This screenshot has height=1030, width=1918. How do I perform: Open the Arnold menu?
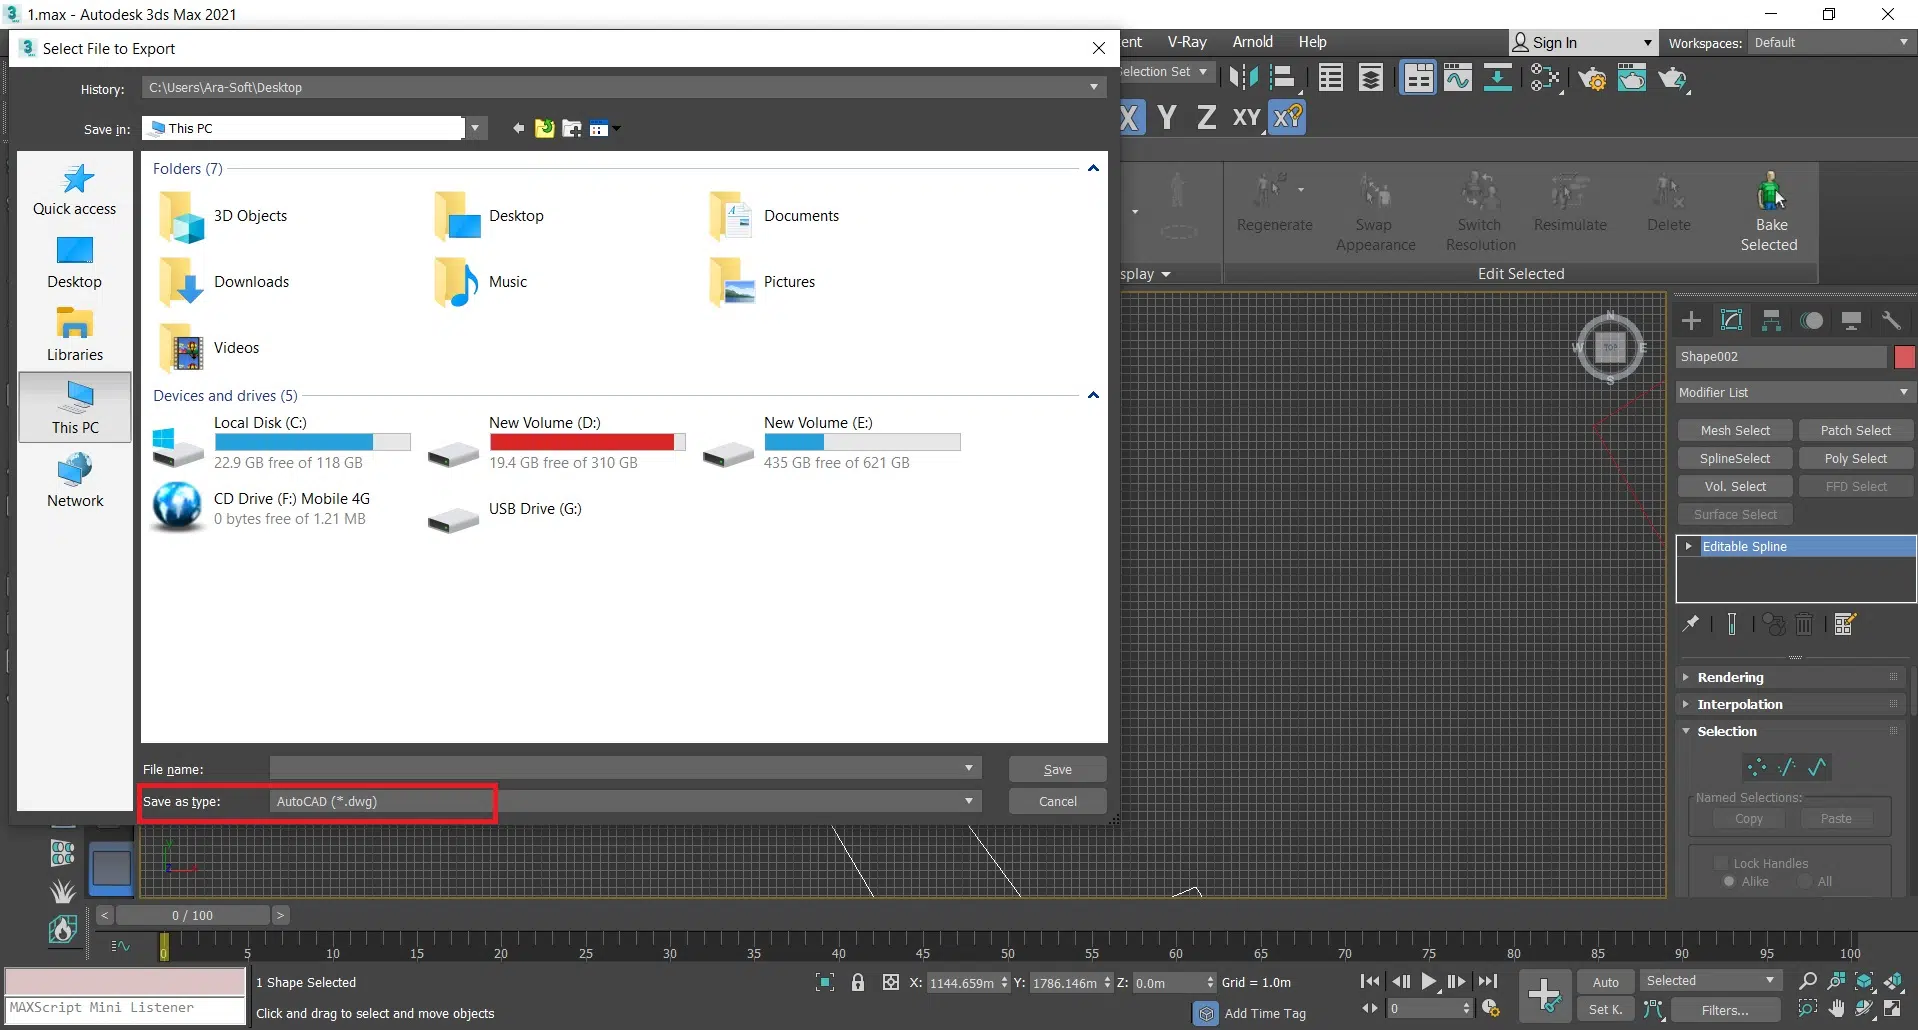coord(1252,42)
